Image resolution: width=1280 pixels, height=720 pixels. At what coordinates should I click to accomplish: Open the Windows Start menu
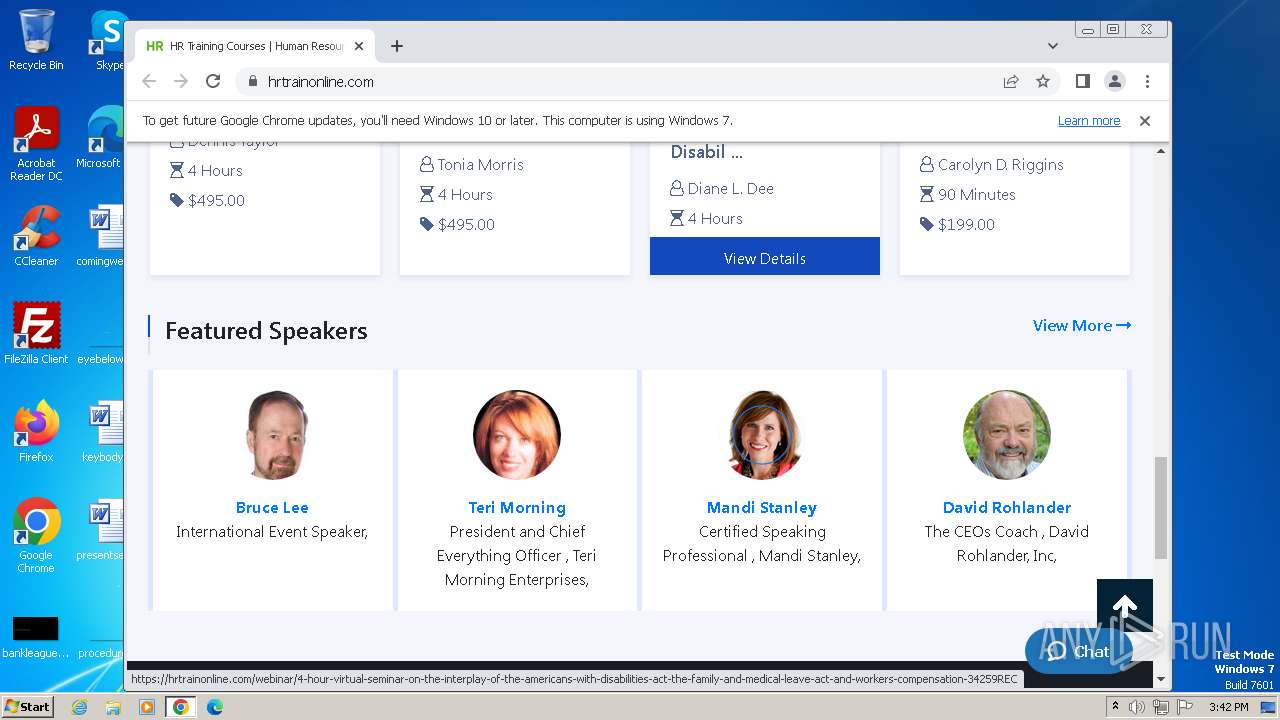[27, 707]
